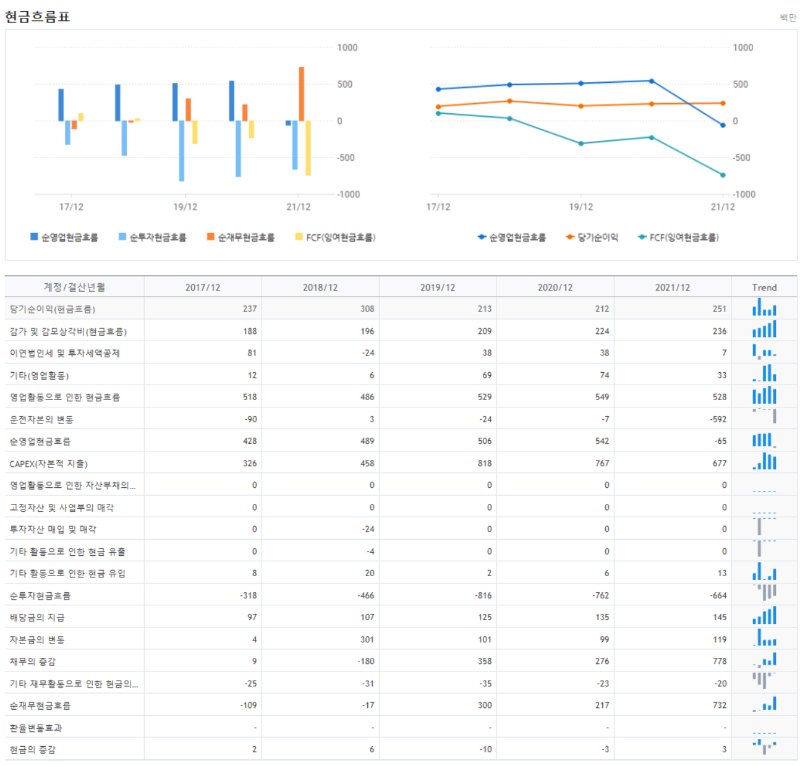Select the 순투자현금흐름 table row label
800x766 pixels.
tap(40, 596)
